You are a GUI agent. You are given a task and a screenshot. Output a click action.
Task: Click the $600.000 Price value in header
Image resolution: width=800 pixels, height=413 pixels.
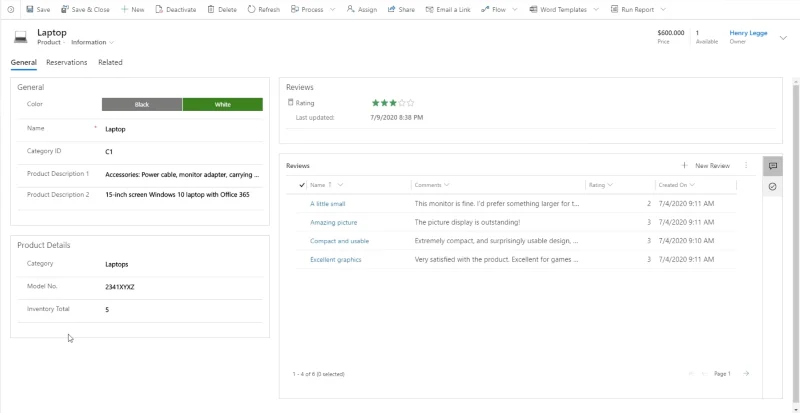pos(670,33)
